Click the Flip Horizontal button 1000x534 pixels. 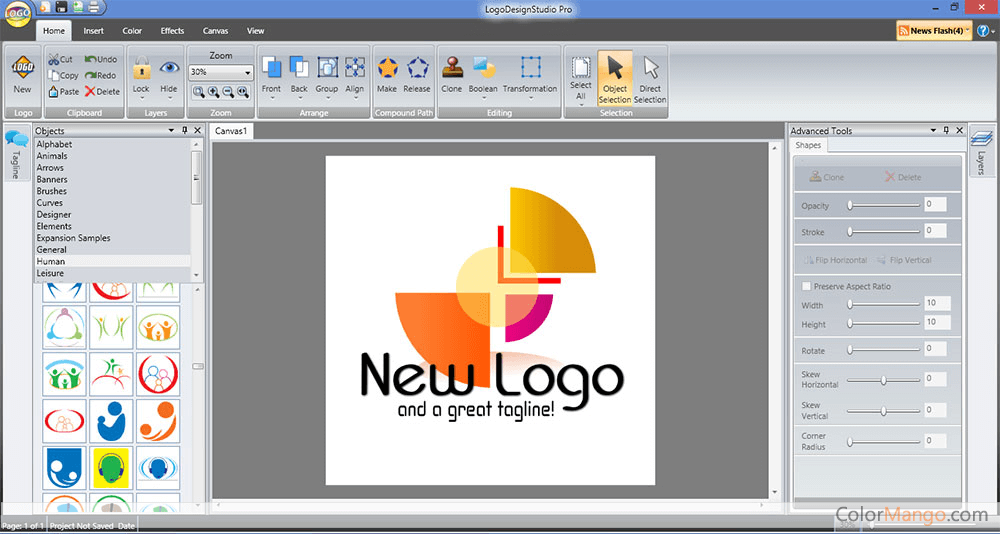coord(835,260)
